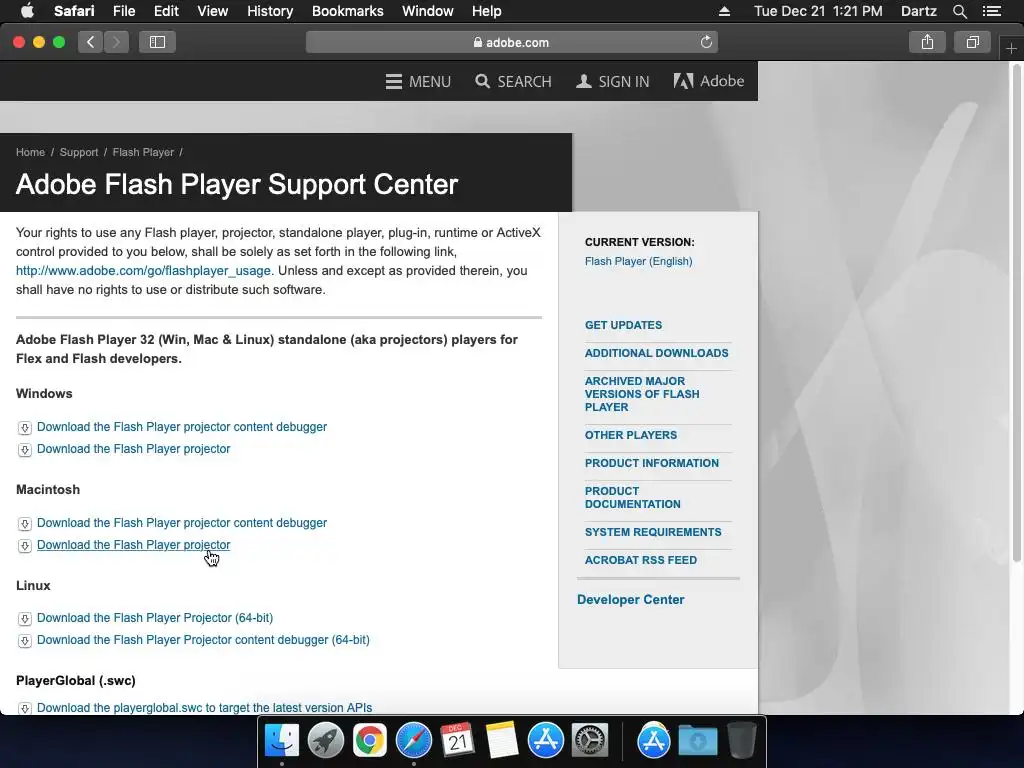Reload the page with the refresh icon
The height and width of the screenshot is (768, 1024).
[x=706, y=42]
